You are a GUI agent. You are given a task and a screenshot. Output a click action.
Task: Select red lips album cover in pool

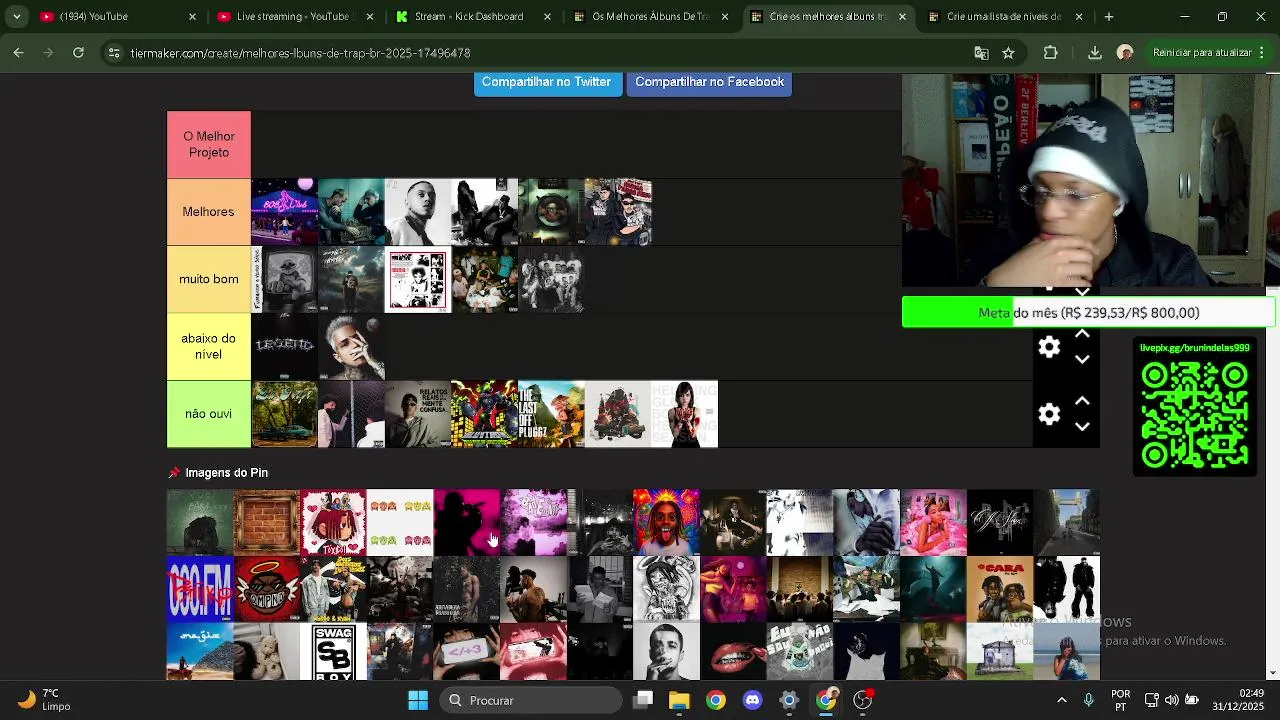click(x=733, y=652)
